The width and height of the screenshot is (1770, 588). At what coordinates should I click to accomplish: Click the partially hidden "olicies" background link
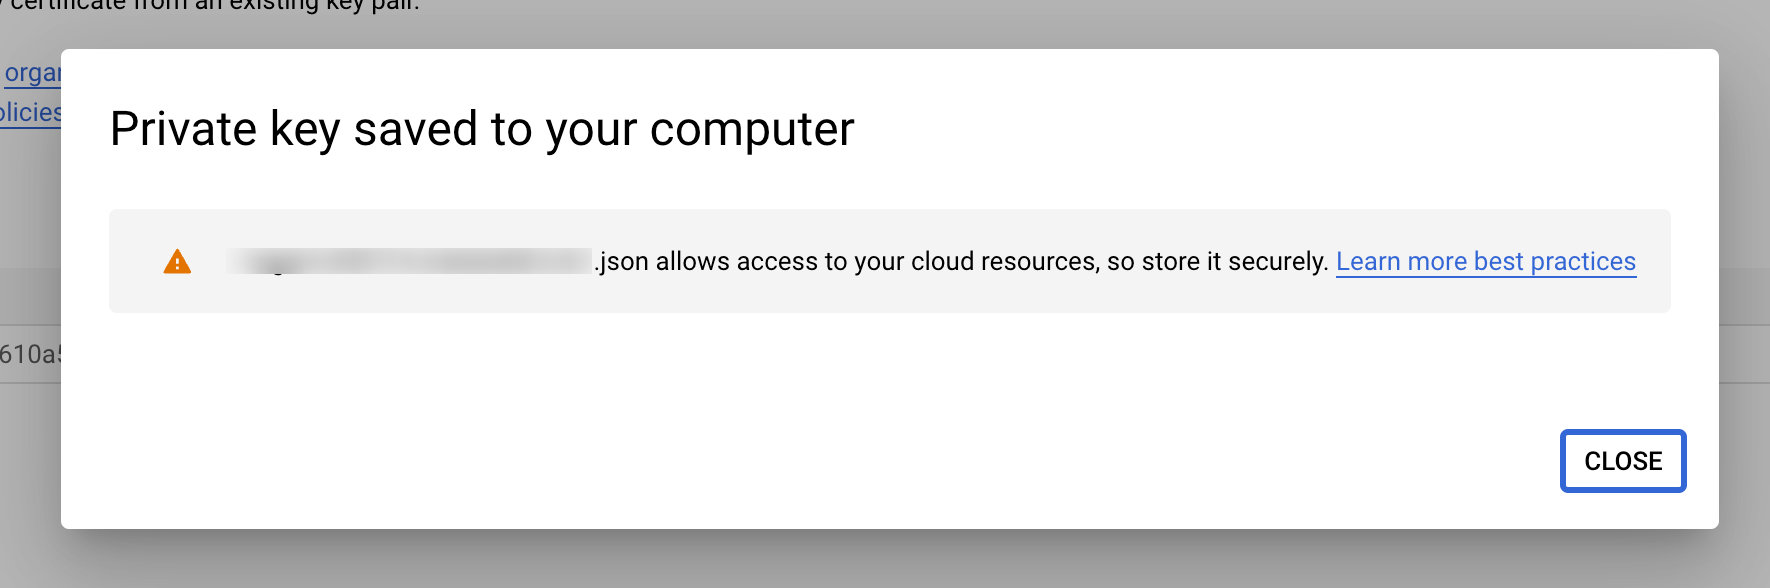(30, 113)
